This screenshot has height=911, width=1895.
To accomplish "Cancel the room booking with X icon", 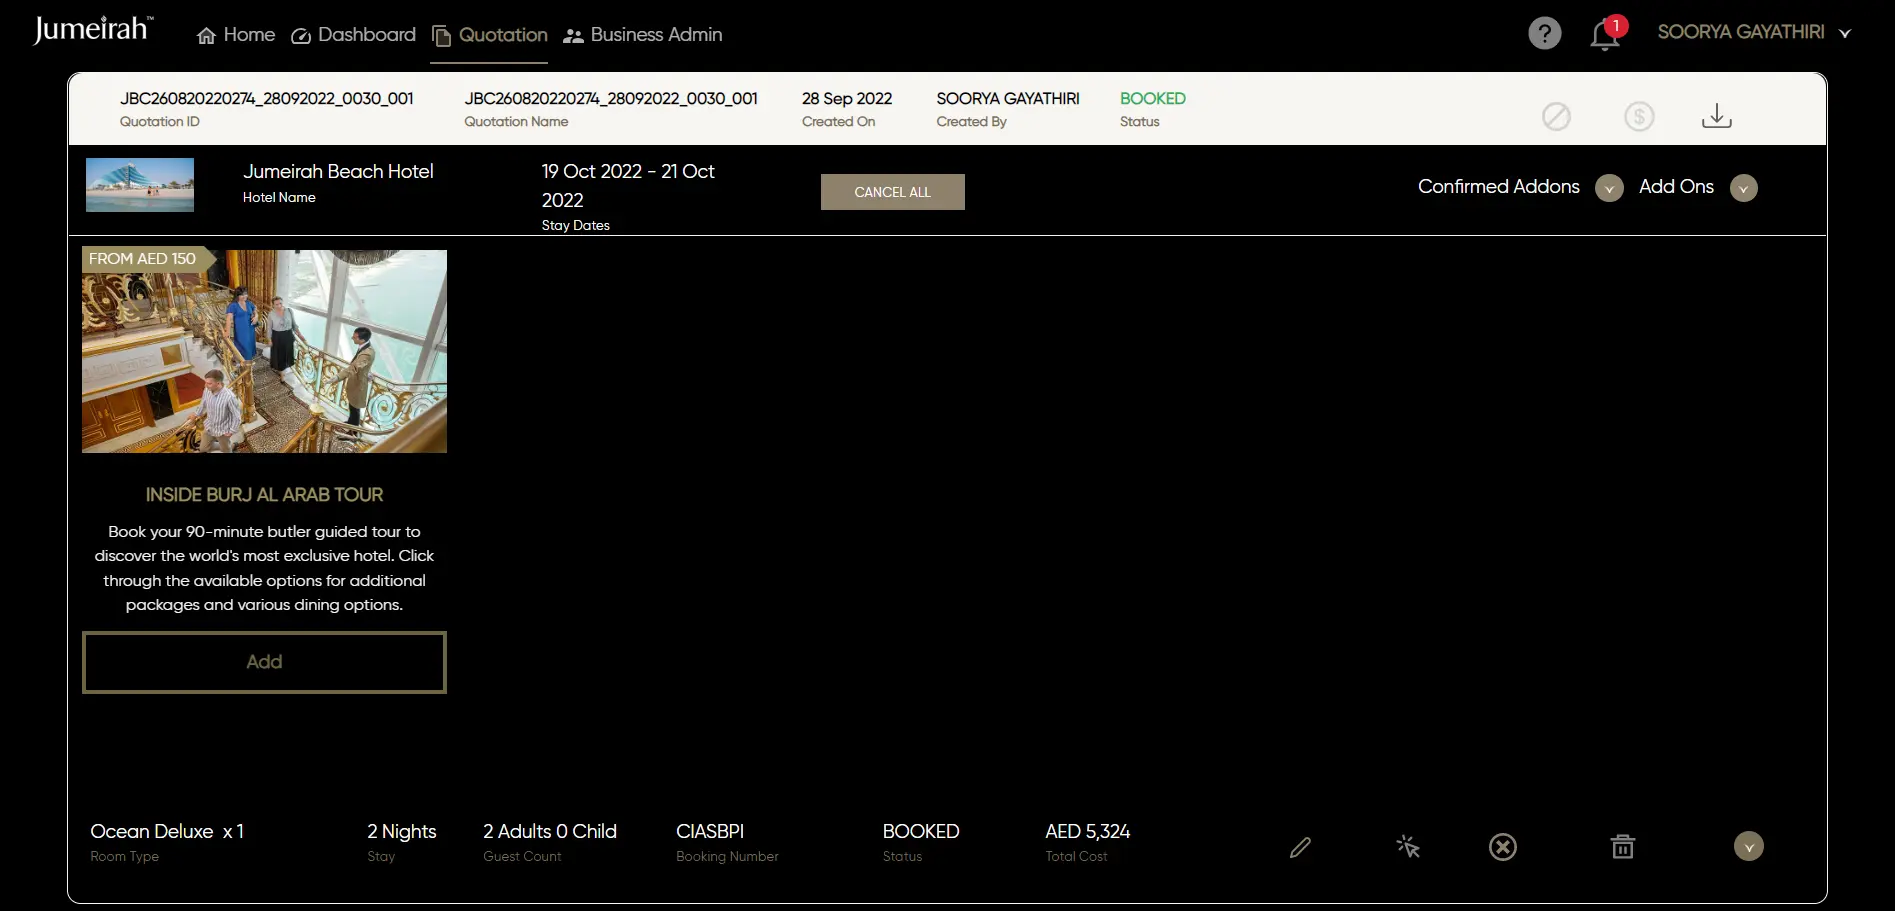I will pyautogui.click(x=1502, y=847).
